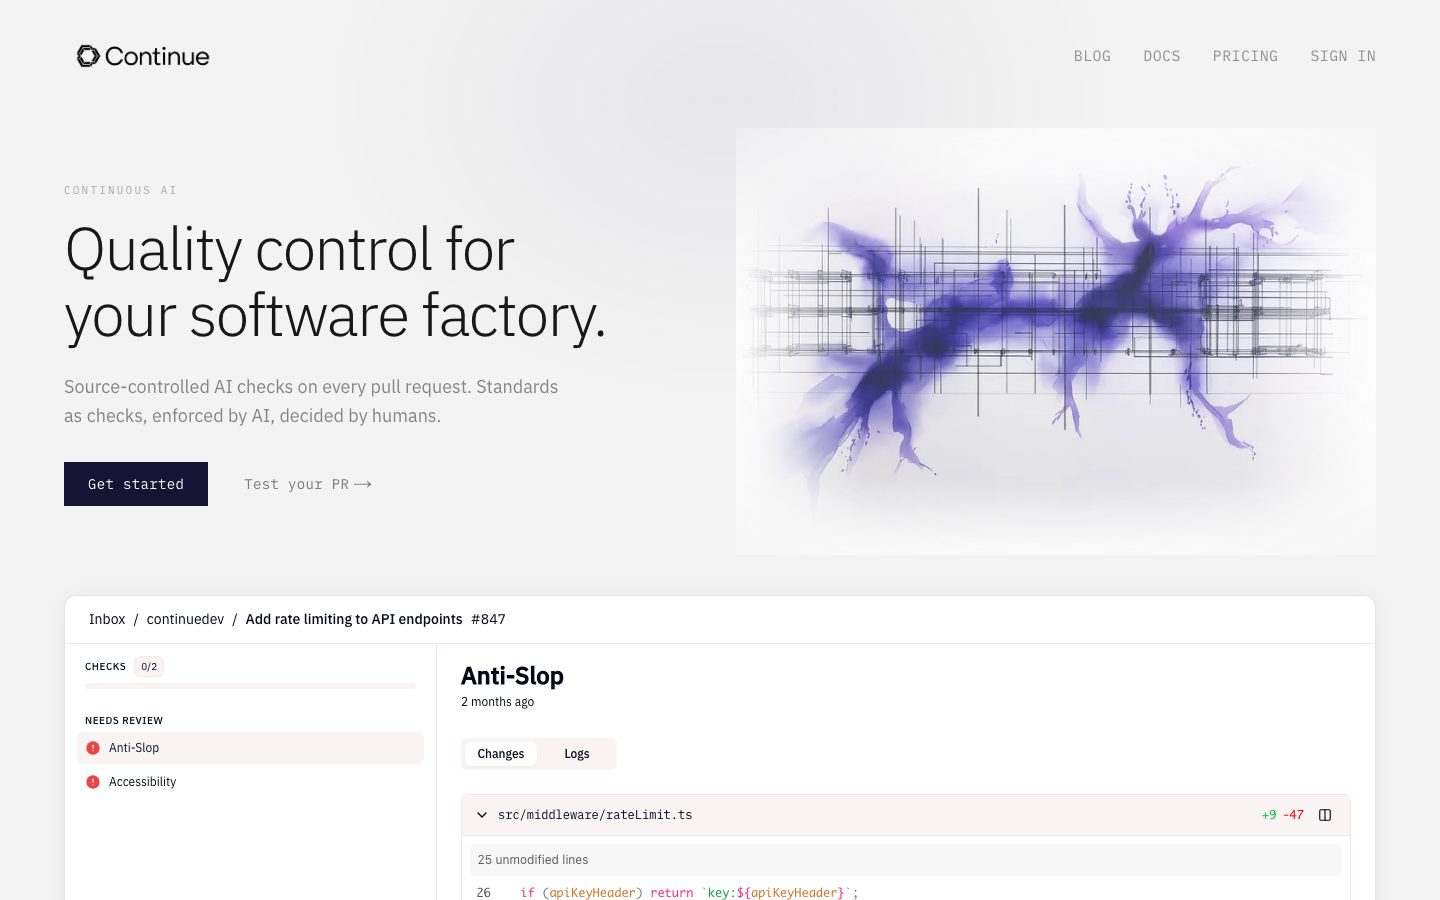Screen dimensions: 1440x900
Task: Open the Blog page from navigation
Action: pyautogui.click(x=1092, y=56)
